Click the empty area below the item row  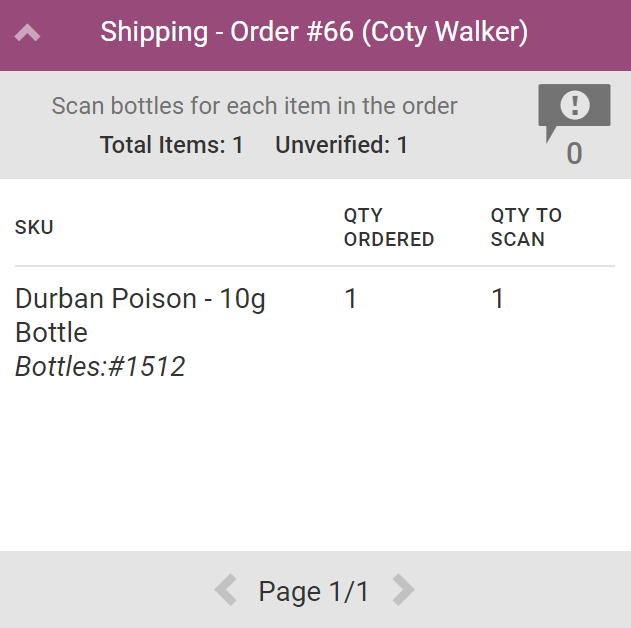(x=315, y=470)
